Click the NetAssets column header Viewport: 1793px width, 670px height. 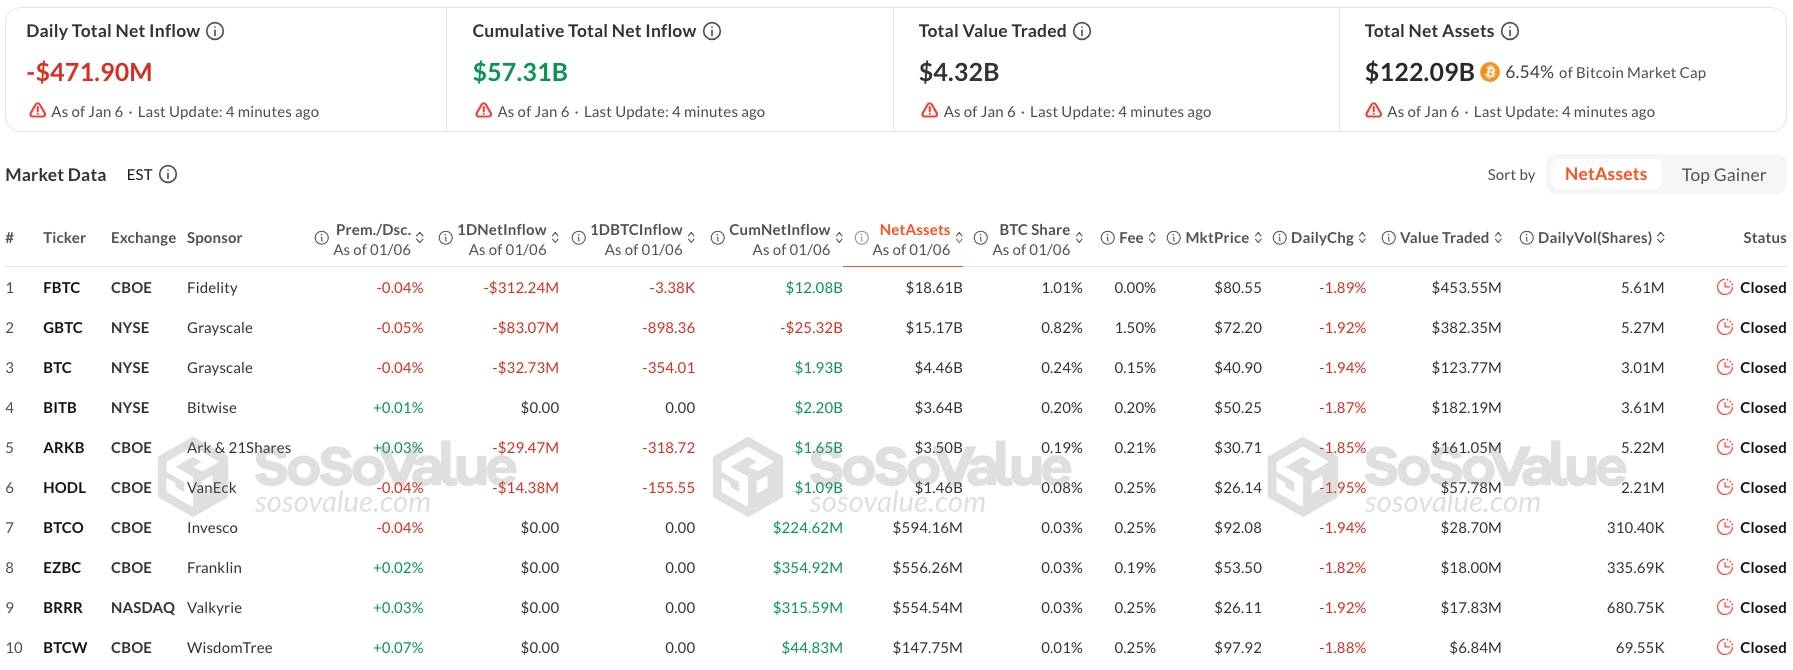[x=914, y=230]
